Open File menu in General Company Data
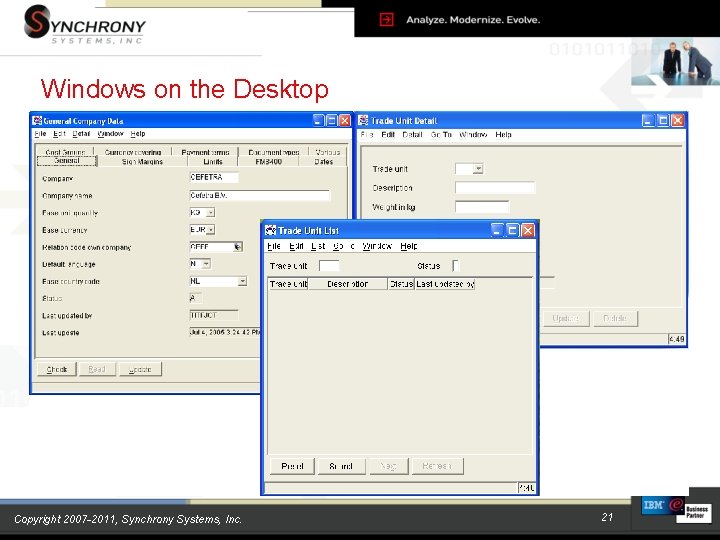Viewport: 720px width, 540px height. tap(40, 134)
